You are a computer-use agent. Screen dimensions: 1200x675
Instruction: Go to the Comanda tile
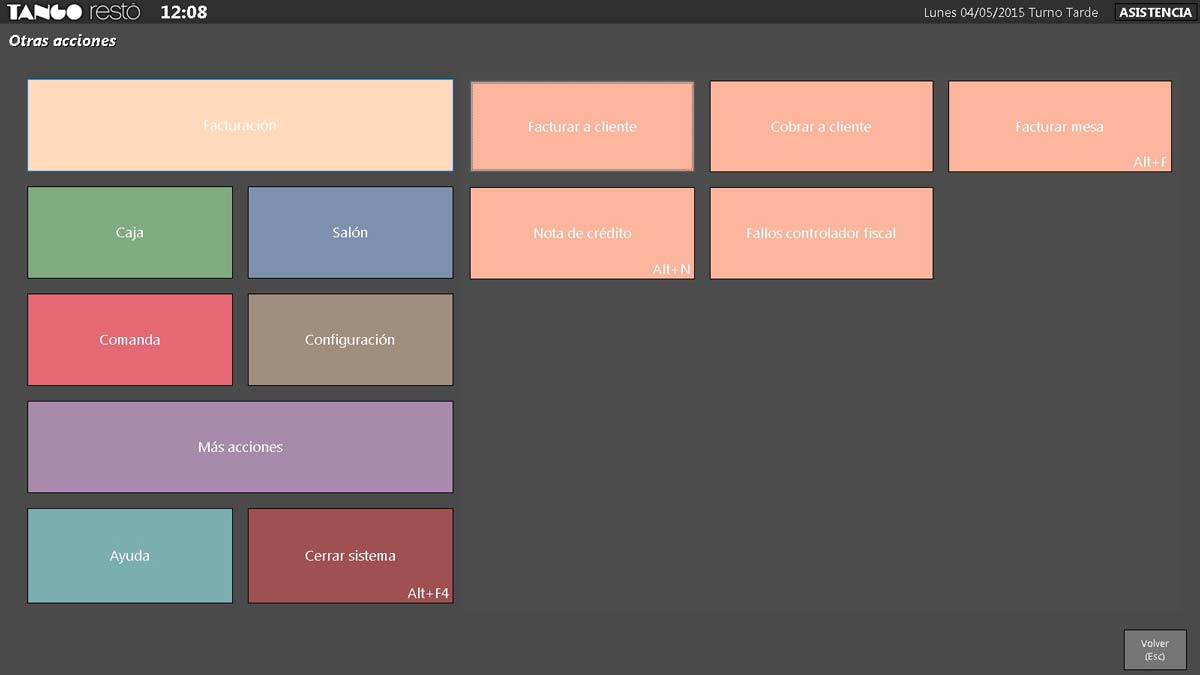[130, 340]
